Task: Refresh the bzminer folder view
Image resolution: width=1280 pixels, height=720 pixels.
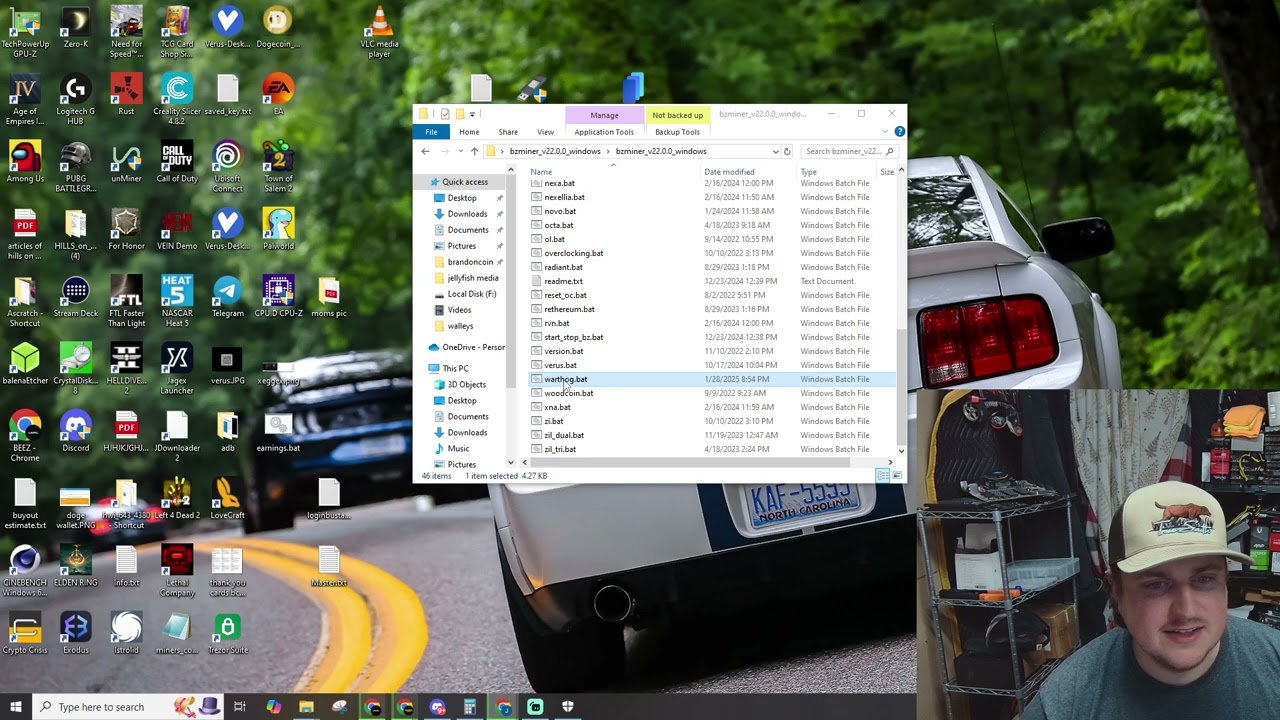Action: point(787,151)
